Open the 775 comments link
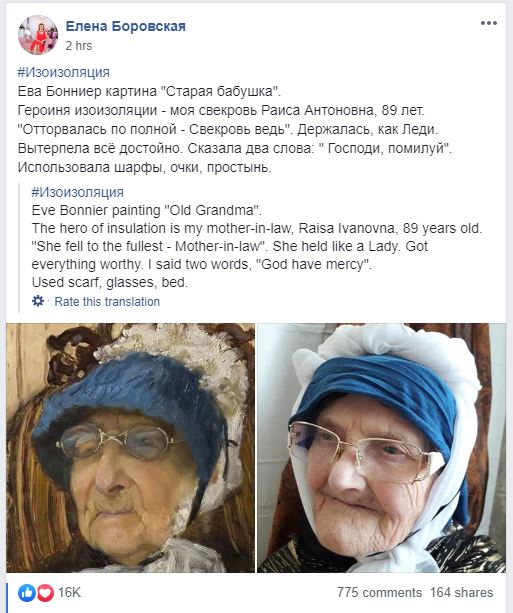 [x=379, y=593]
